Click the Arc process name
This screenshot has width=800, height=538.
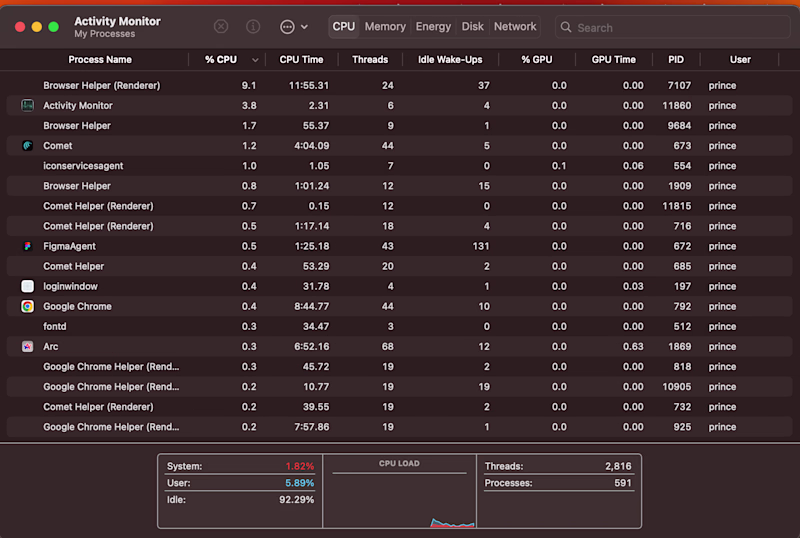51,347
